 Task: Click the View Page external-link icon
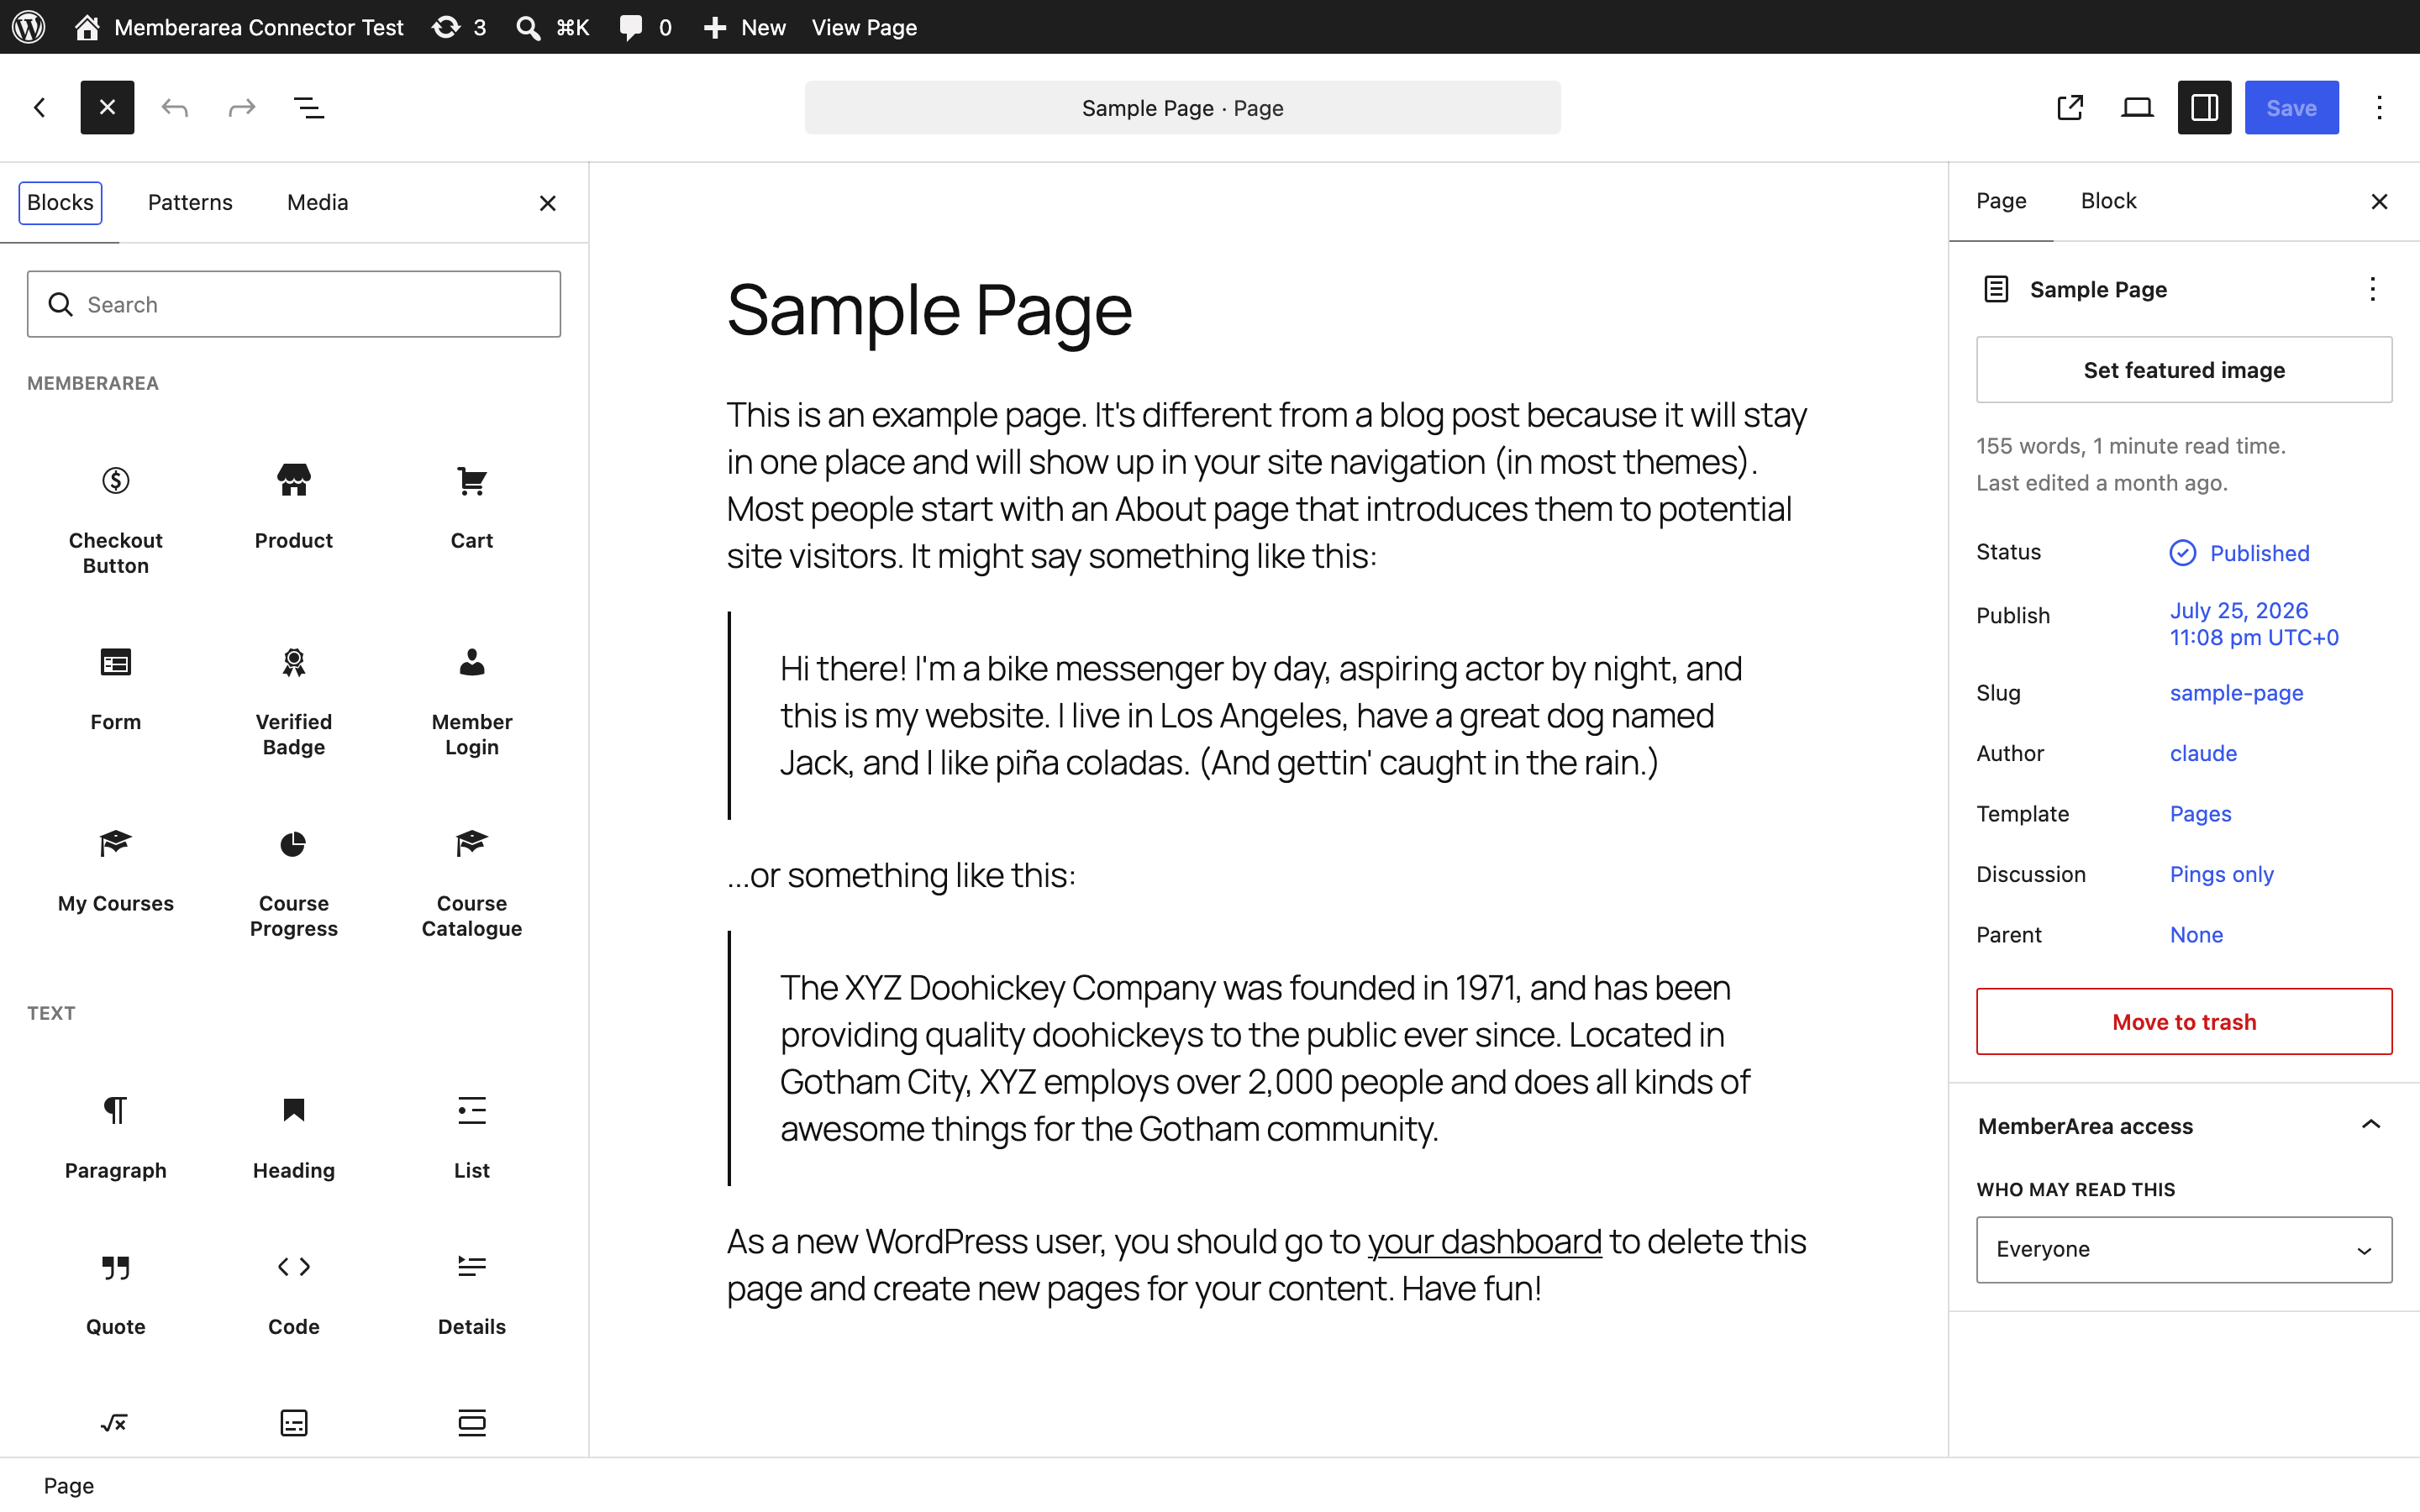pos(2070,107)
